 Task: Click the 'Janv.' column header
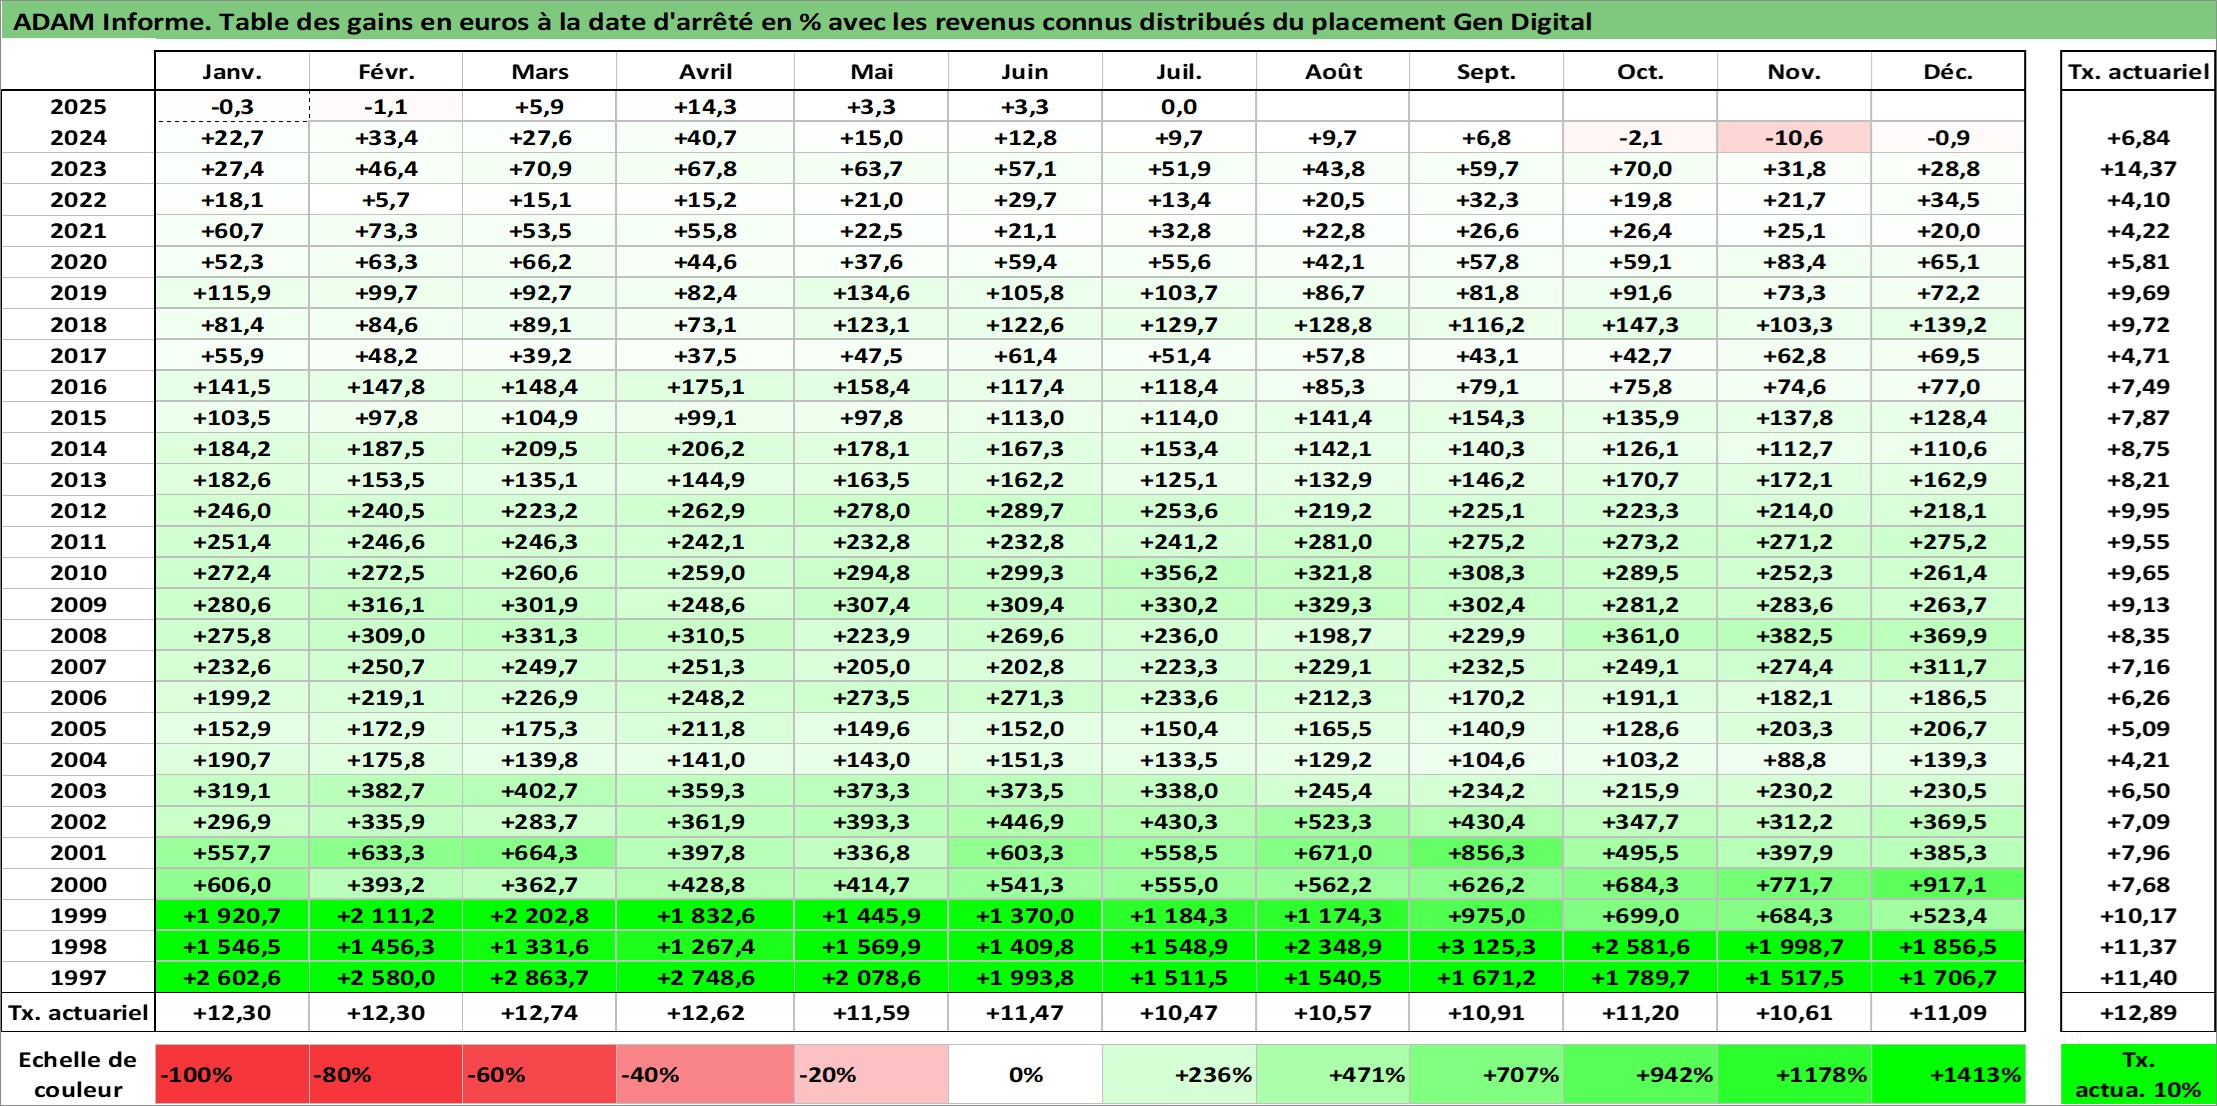(232, 72)
